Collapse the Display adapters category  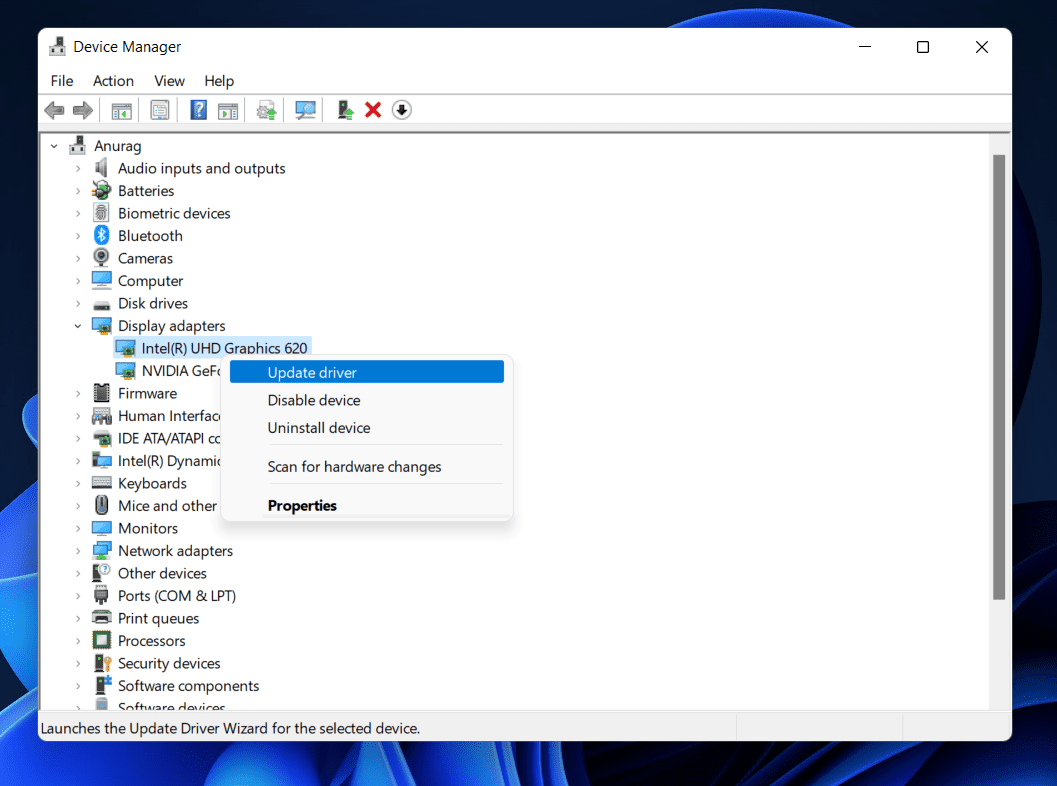[x=78, y=325]
